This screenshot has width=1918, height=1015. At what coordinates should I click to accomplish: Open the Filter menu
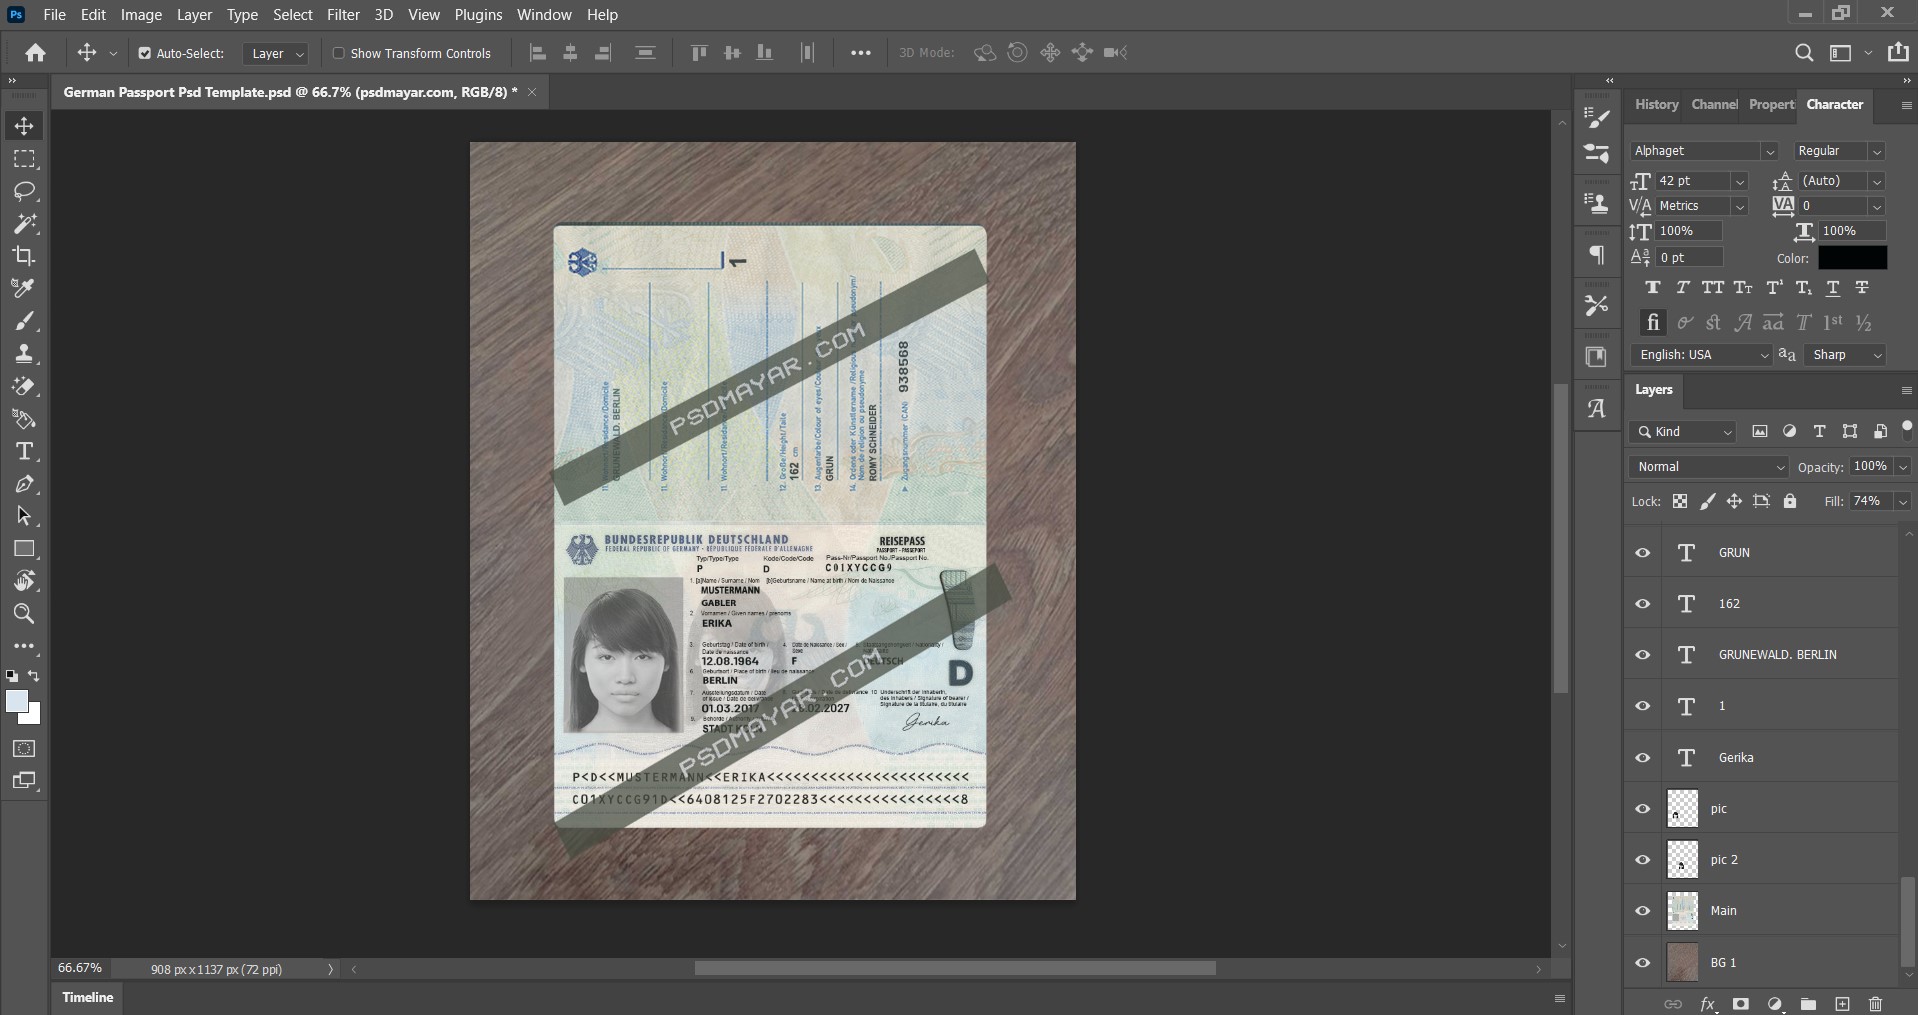pos(343,15)
